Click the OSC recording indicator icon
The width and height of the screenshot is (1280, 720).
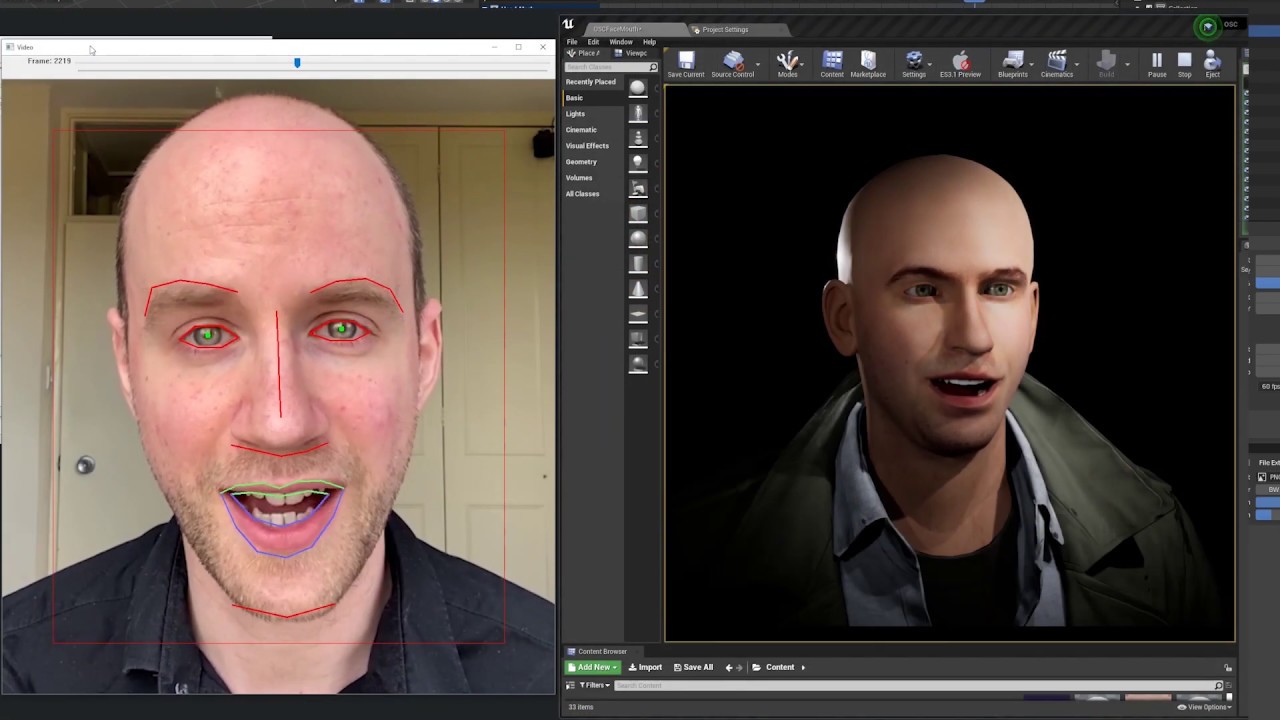tap(1208, 27)
